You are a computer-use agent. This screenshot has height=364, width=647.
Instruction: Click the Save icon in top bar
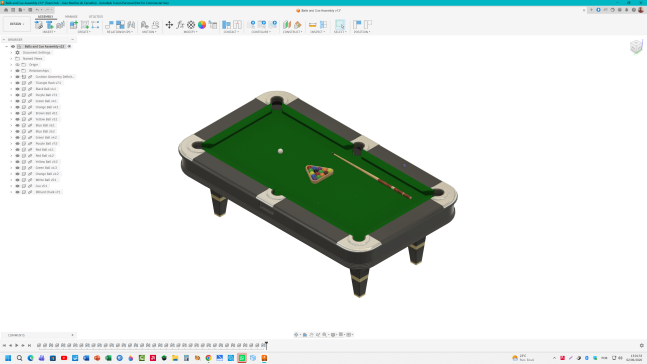[x=30, y=10]
